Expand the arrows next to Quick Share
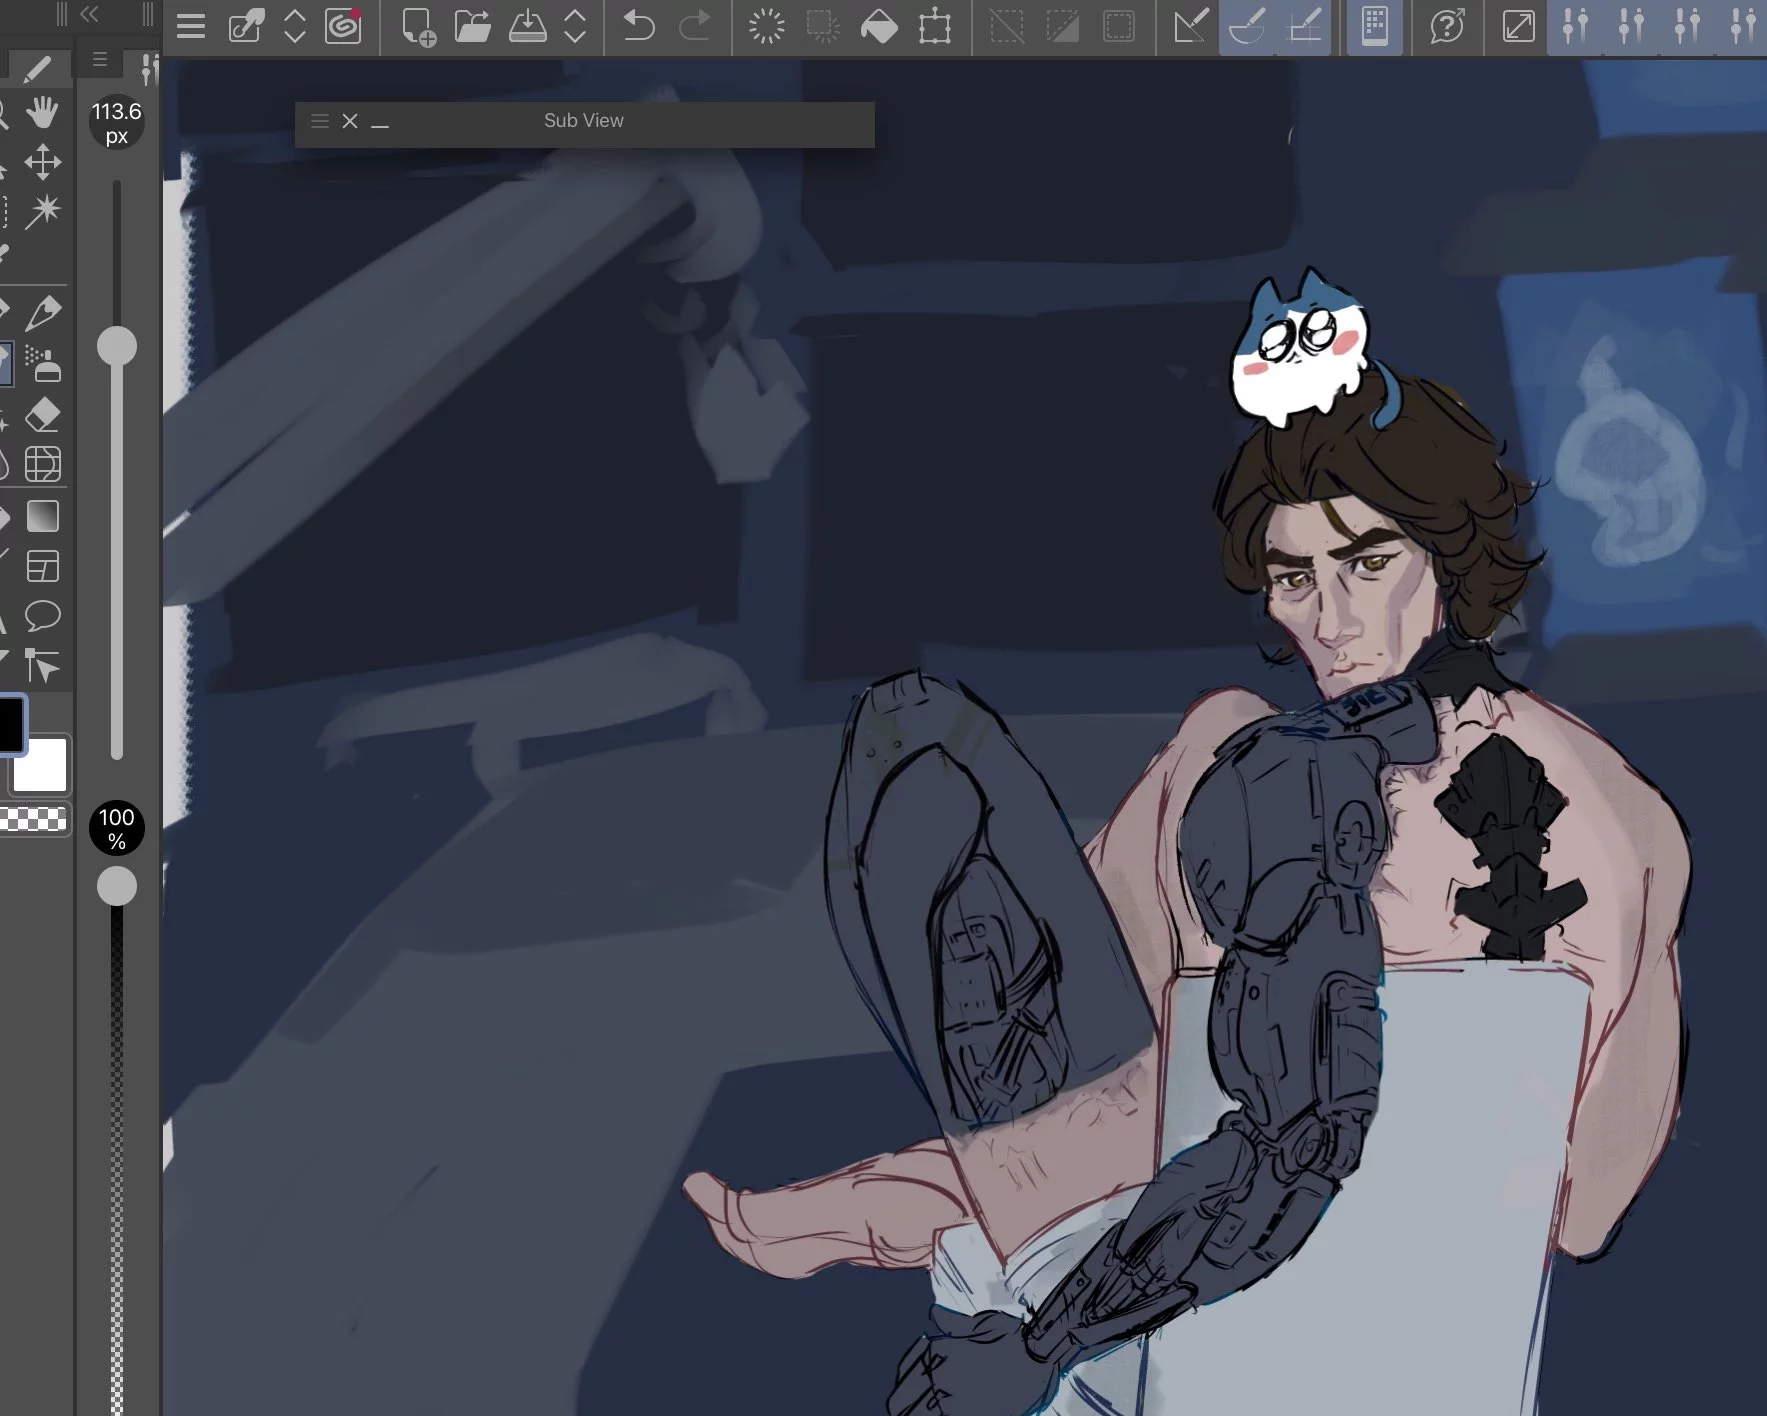Image resolution: width=1767 pixels, height=1416 pixels. (x=294, y=26)
